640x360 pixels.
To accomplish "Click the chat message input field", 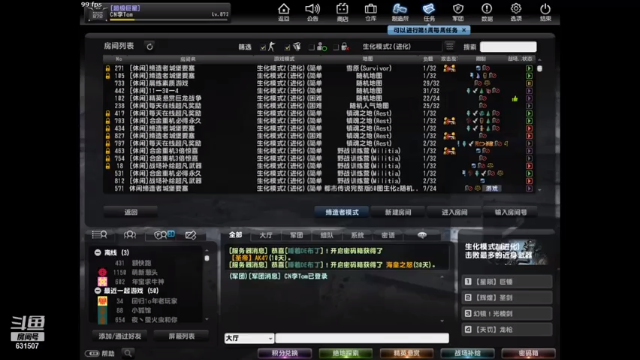I will [x=362, y=338].
